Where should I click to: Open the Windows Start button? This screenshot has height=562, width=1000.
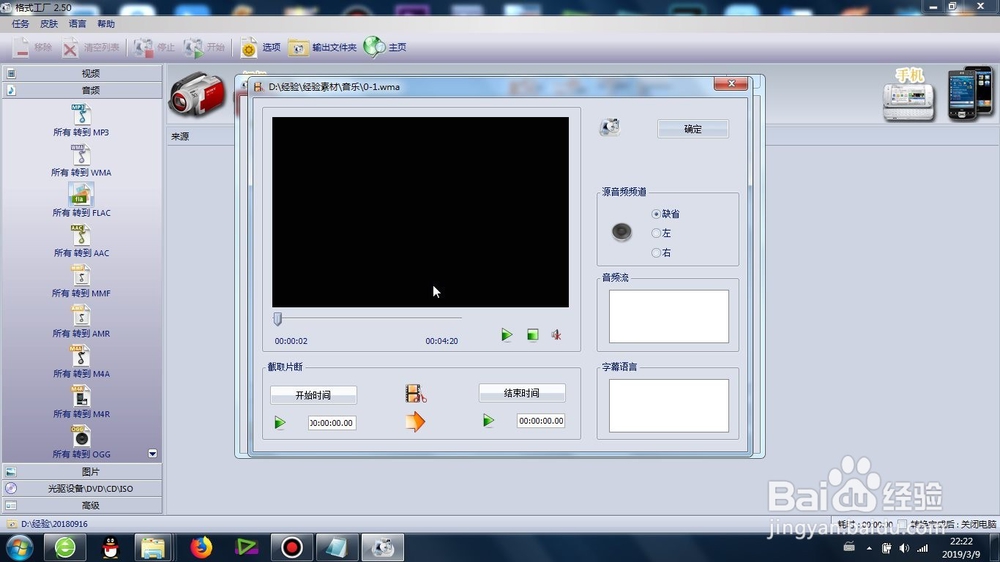(x=20, y=547)
